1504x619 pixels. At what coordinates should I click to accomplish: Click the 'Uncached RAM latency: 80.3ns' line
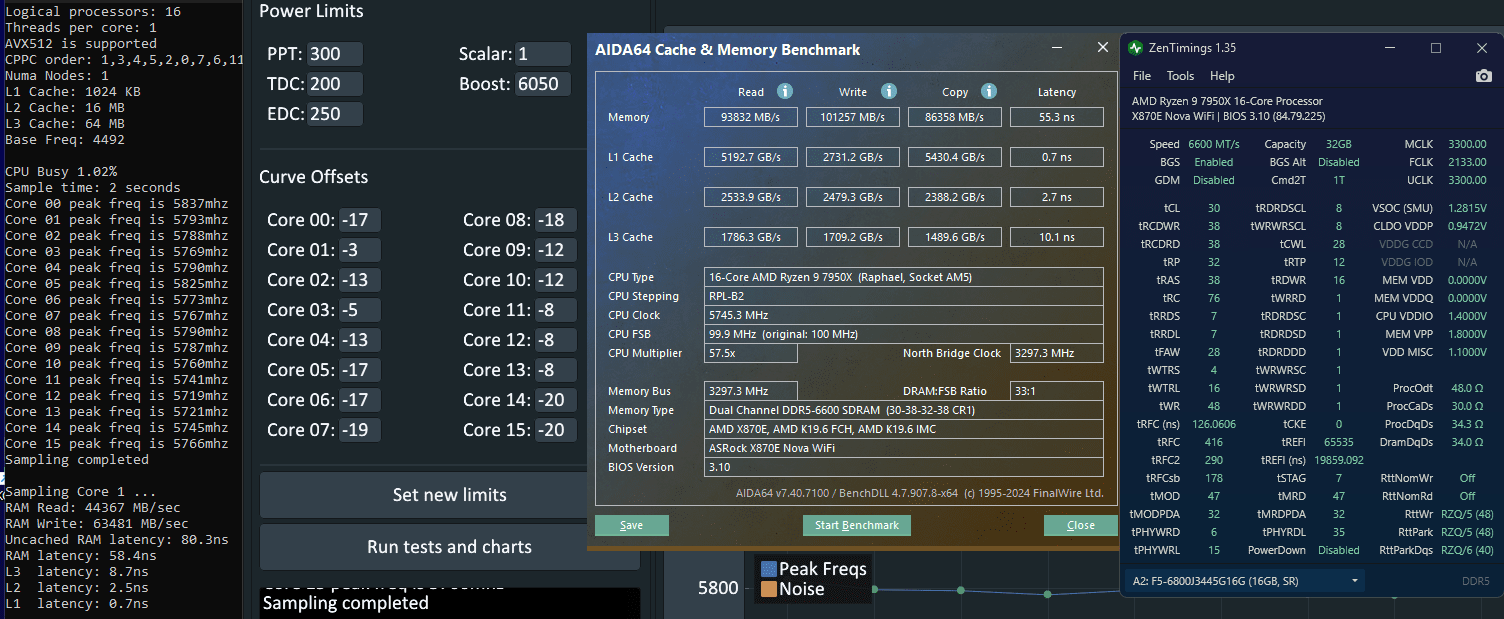pyautogui.click(x=116, y=540)
